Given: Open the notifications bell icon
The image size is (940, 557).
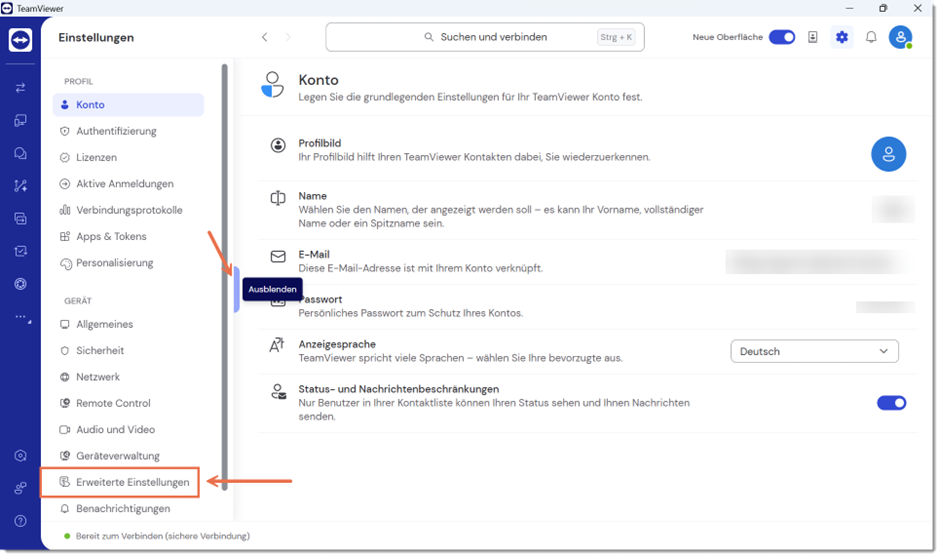Looking at the screenshot, I should 871,37.
